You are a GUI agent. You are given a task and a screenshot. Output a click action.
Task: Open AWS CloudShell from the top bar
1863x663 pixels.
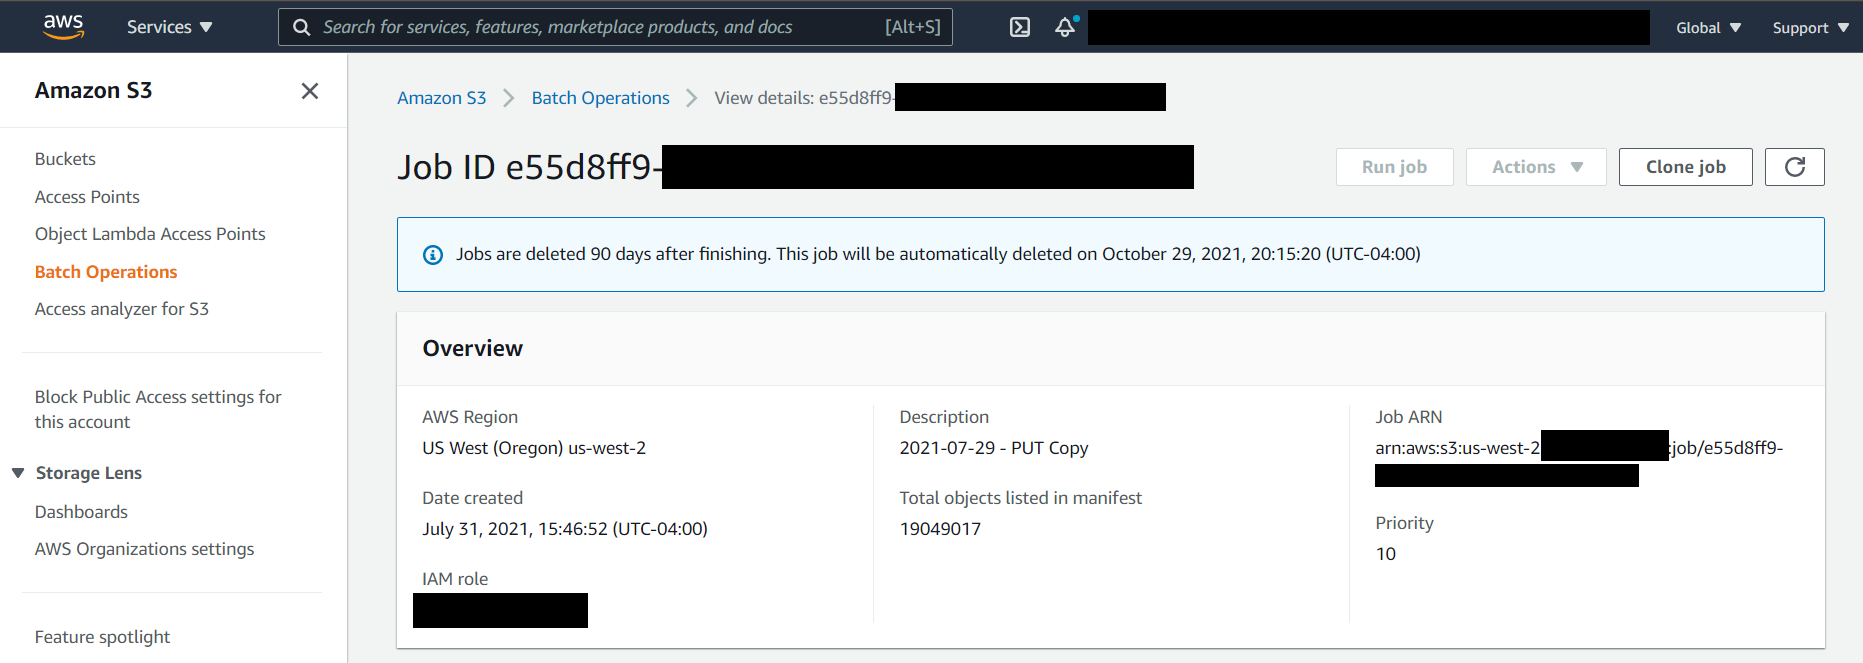coord(1019,27)
